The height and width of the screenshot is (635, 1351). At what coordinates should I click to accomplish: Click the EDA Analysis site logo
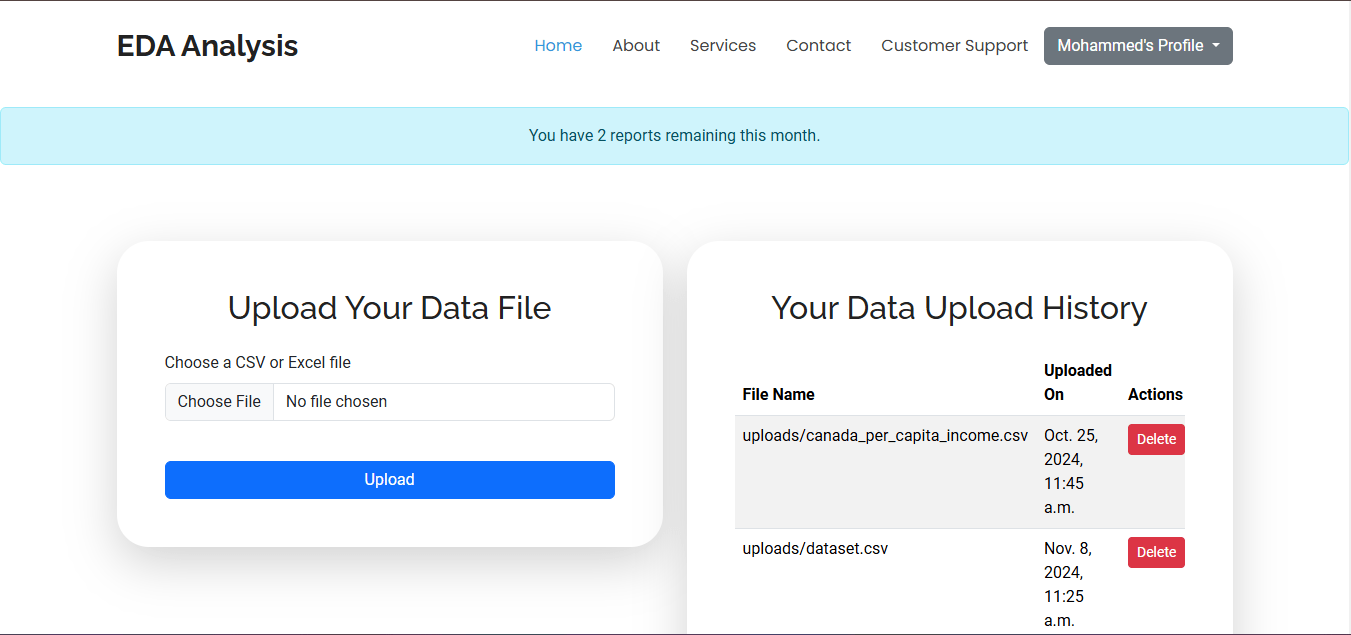(207, 46)
